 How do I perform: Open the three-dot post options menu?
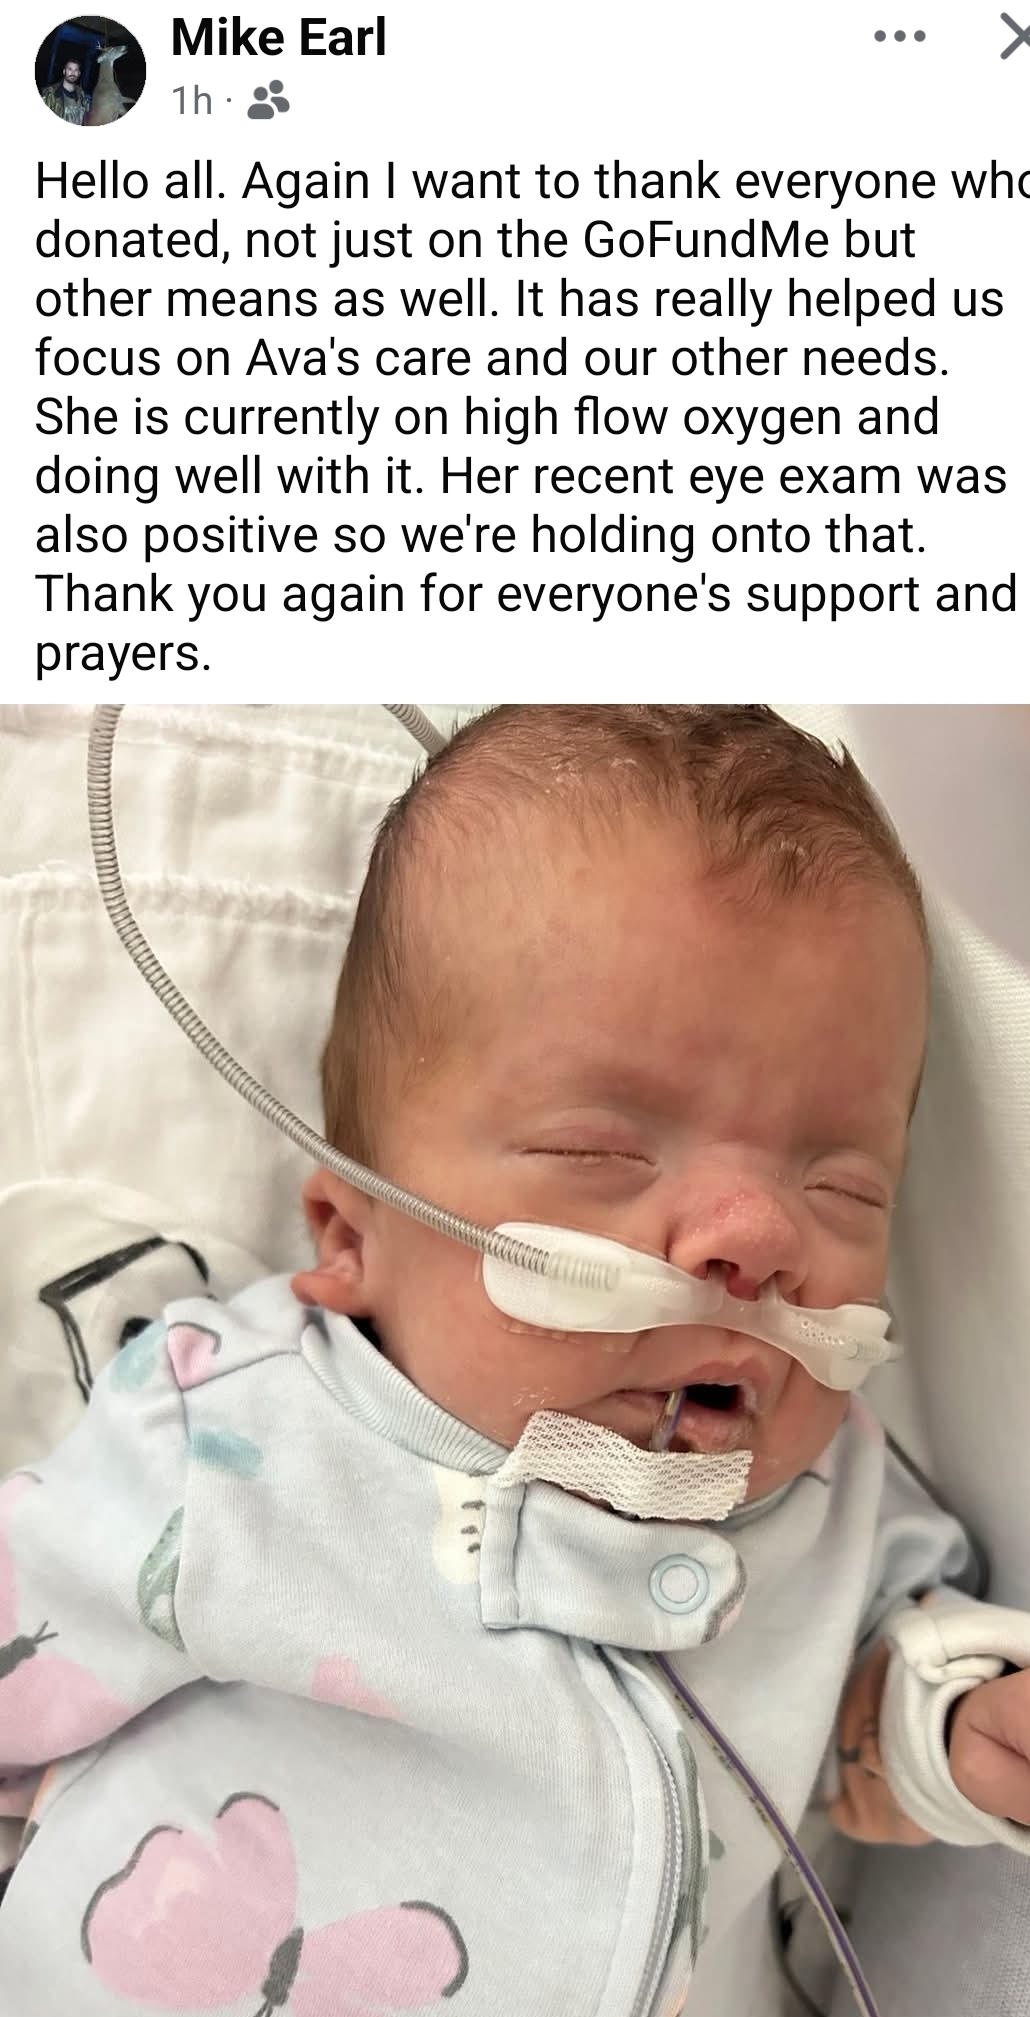[x=899, y=38]
